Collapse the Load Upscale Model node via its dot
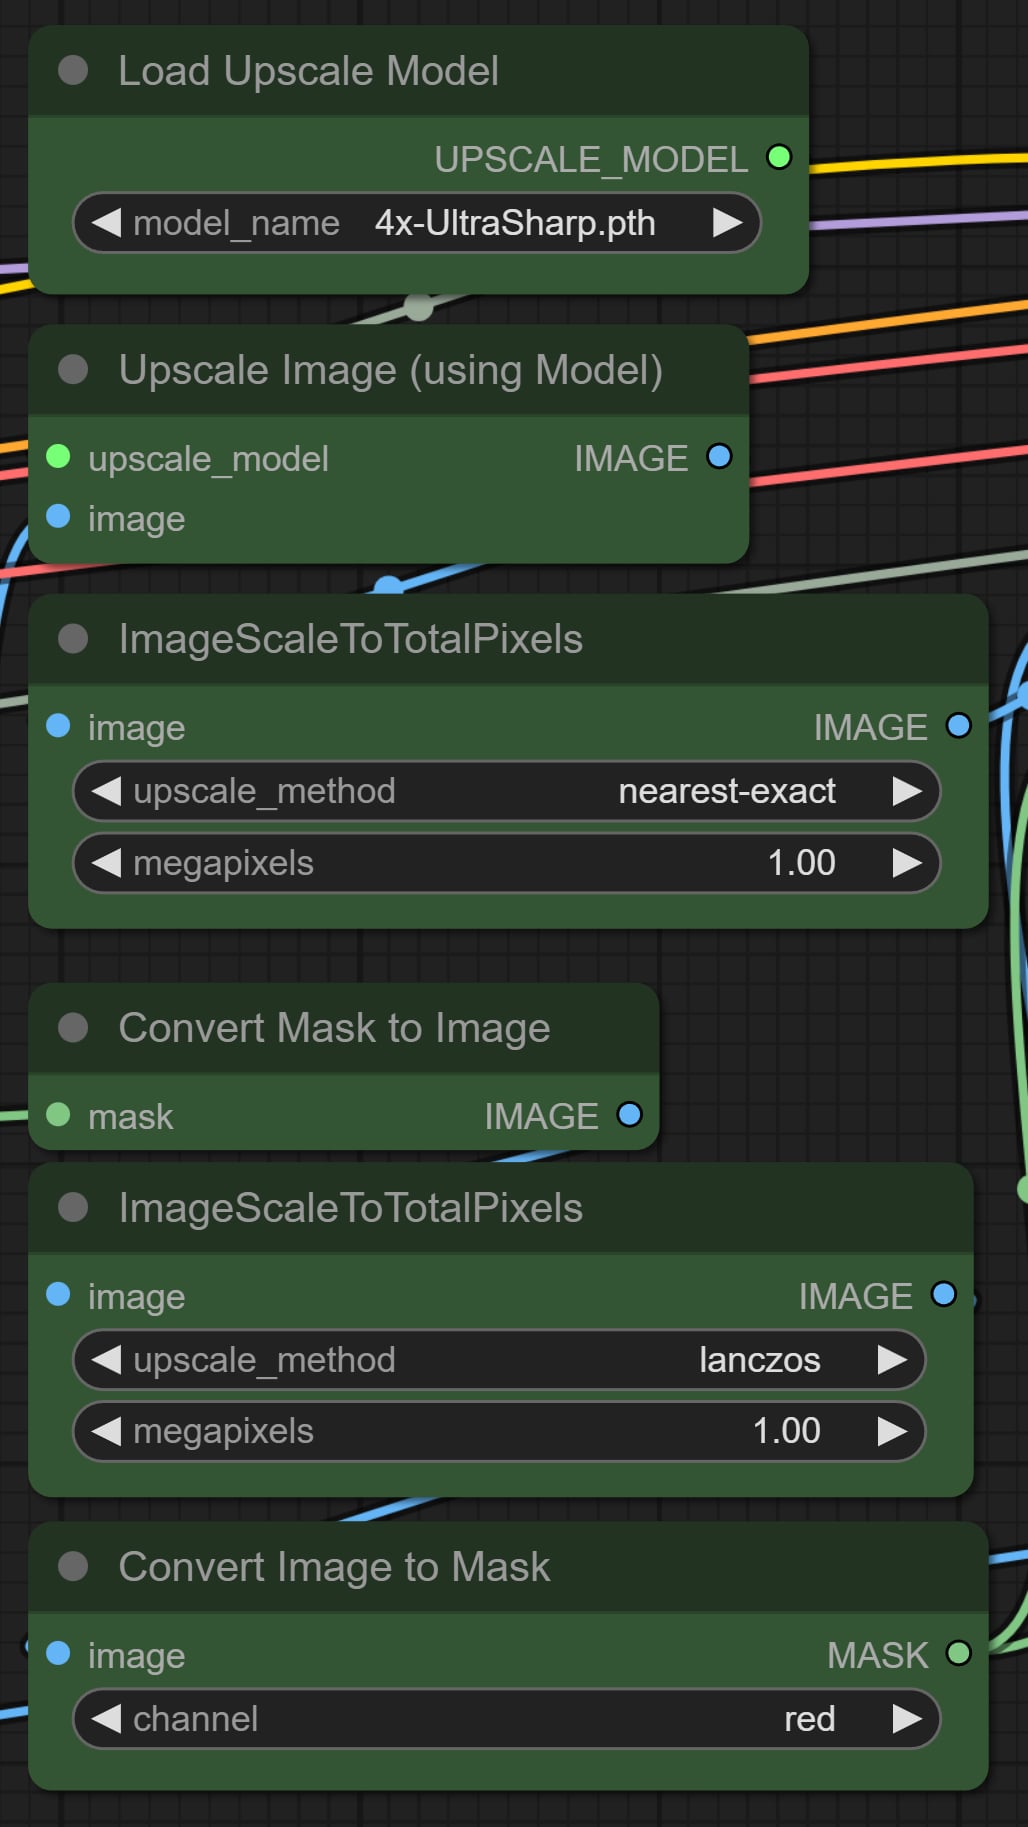Image resolution: width=1028 pixels, height=1827 pixels. tap(73, 71)
